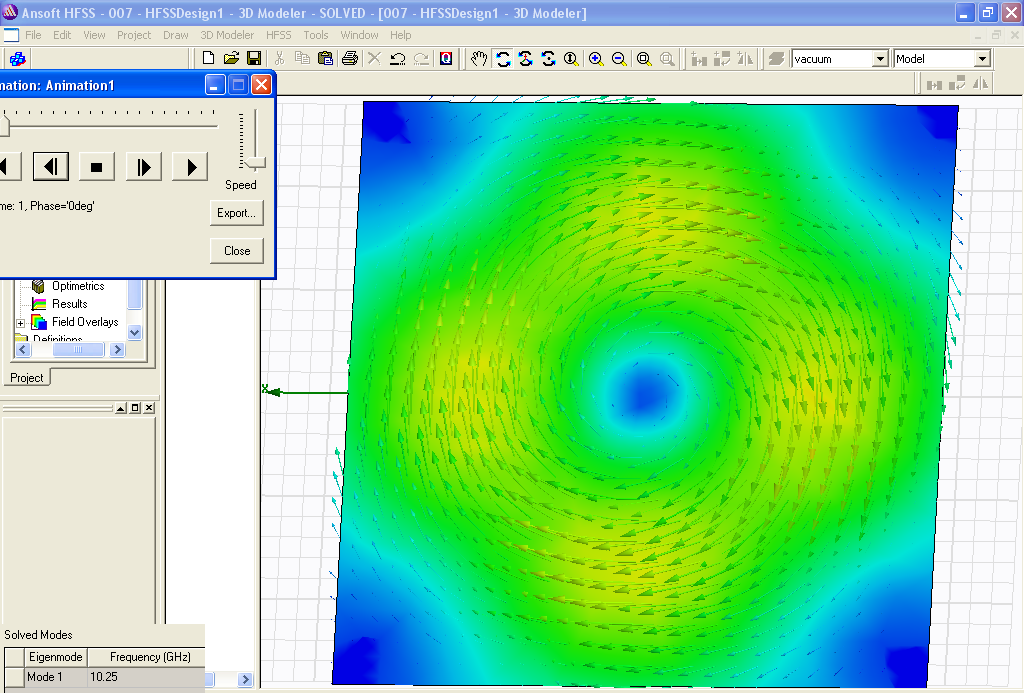
Task: Expand the Field Overlays tree node
Action: click(x=20, y=323)
